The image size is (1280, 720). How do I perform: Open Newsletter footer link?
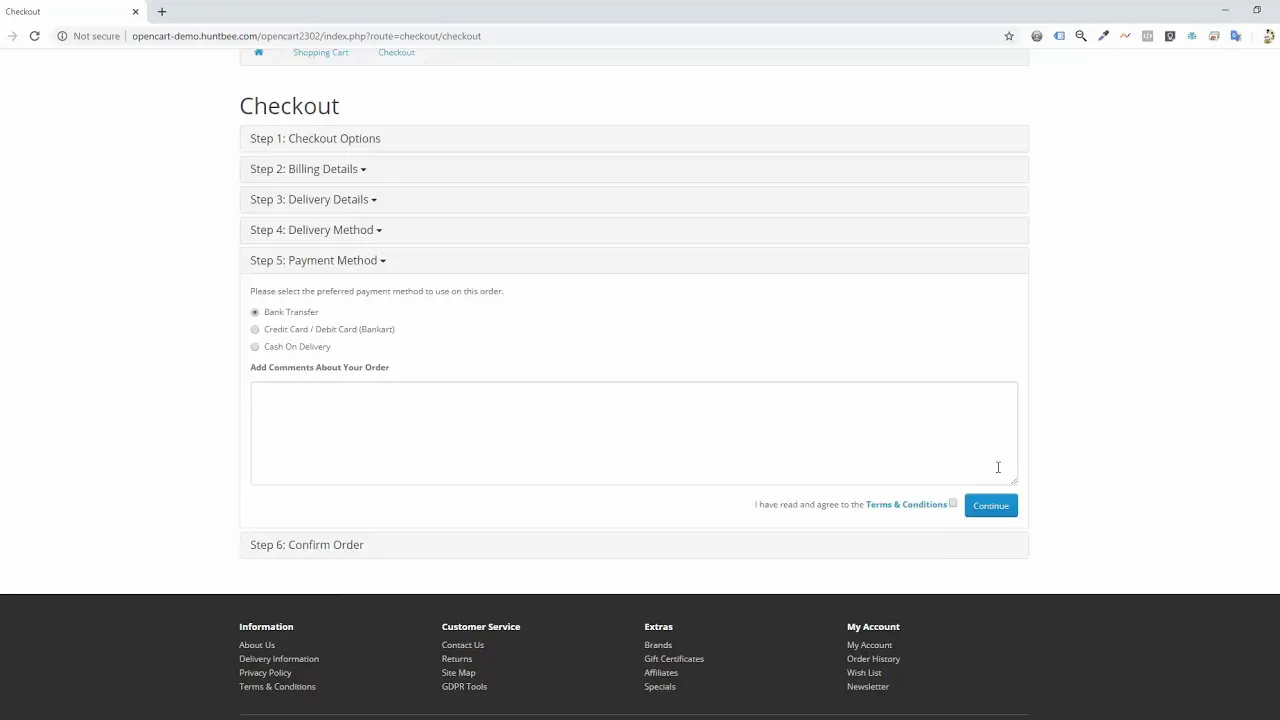coord(868,687)
